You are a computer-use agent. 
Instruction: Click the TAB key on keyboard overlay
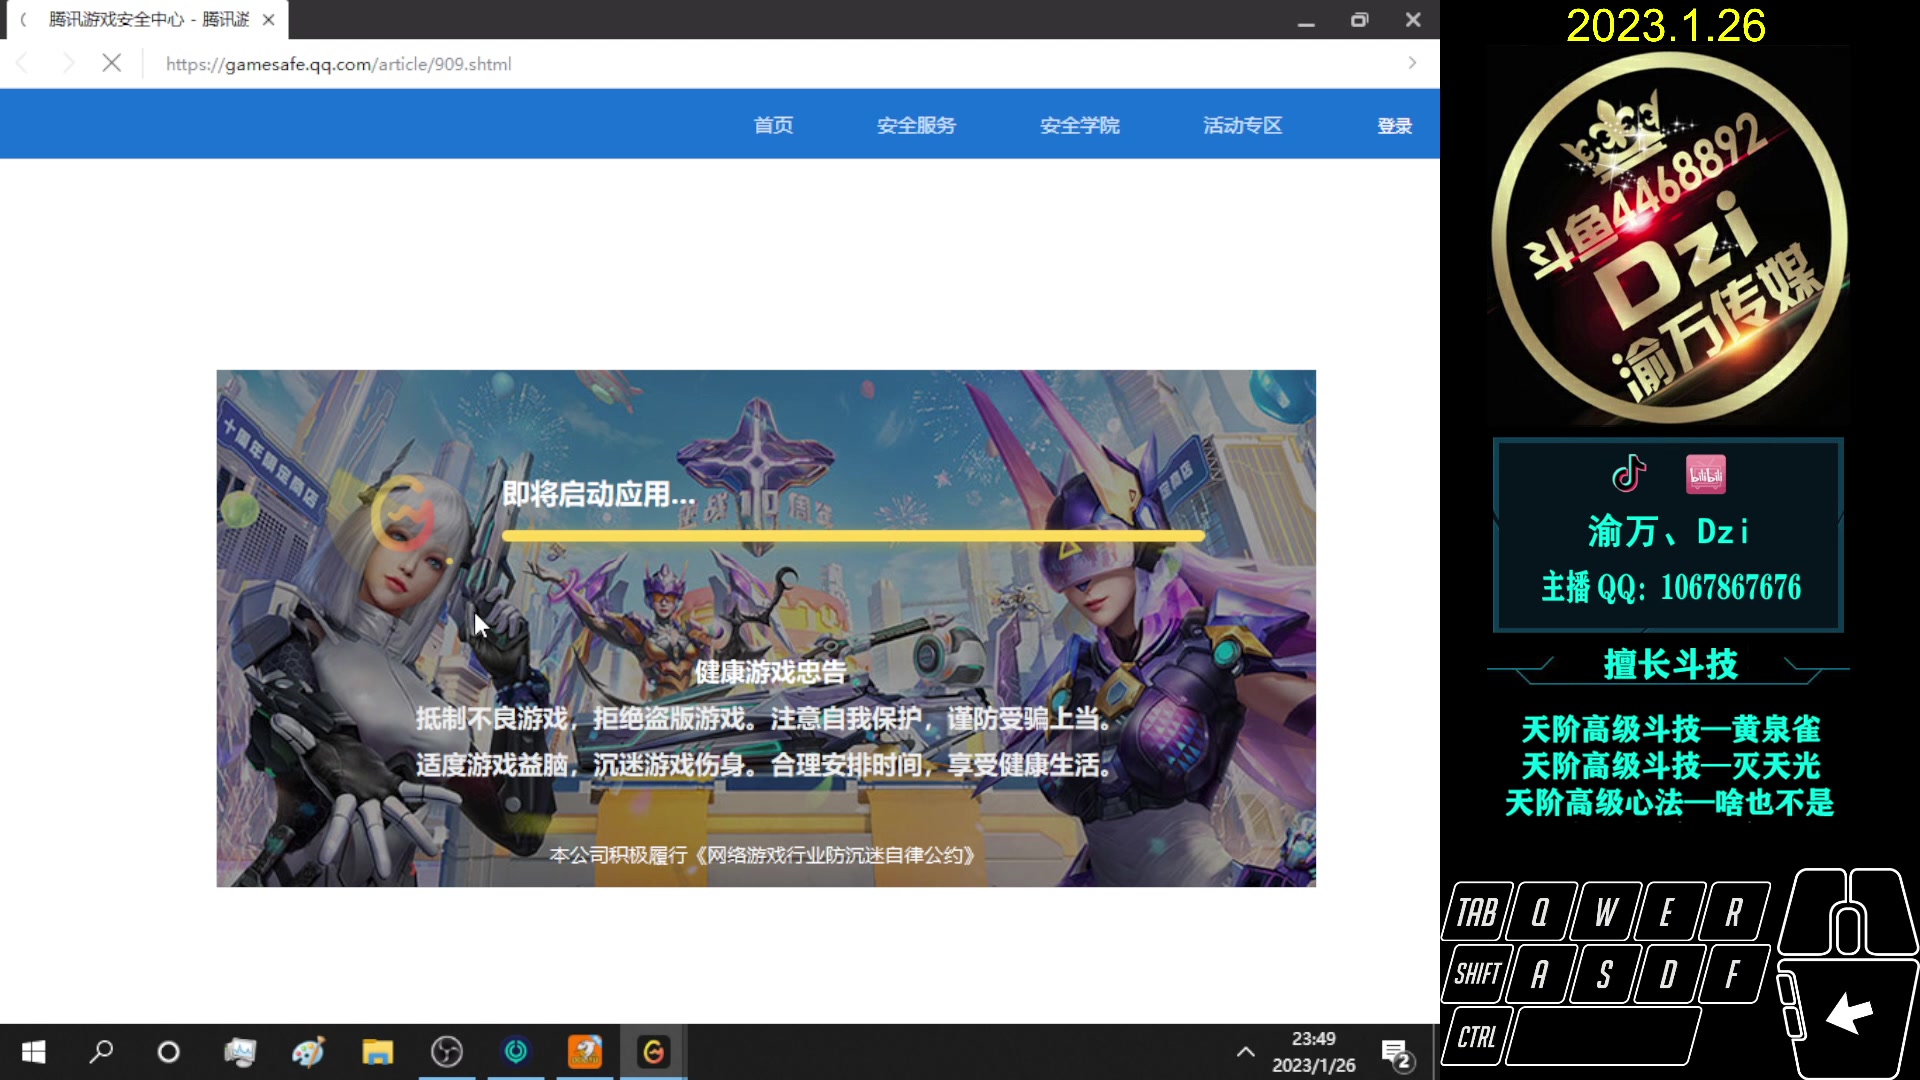click(1476, 912)
